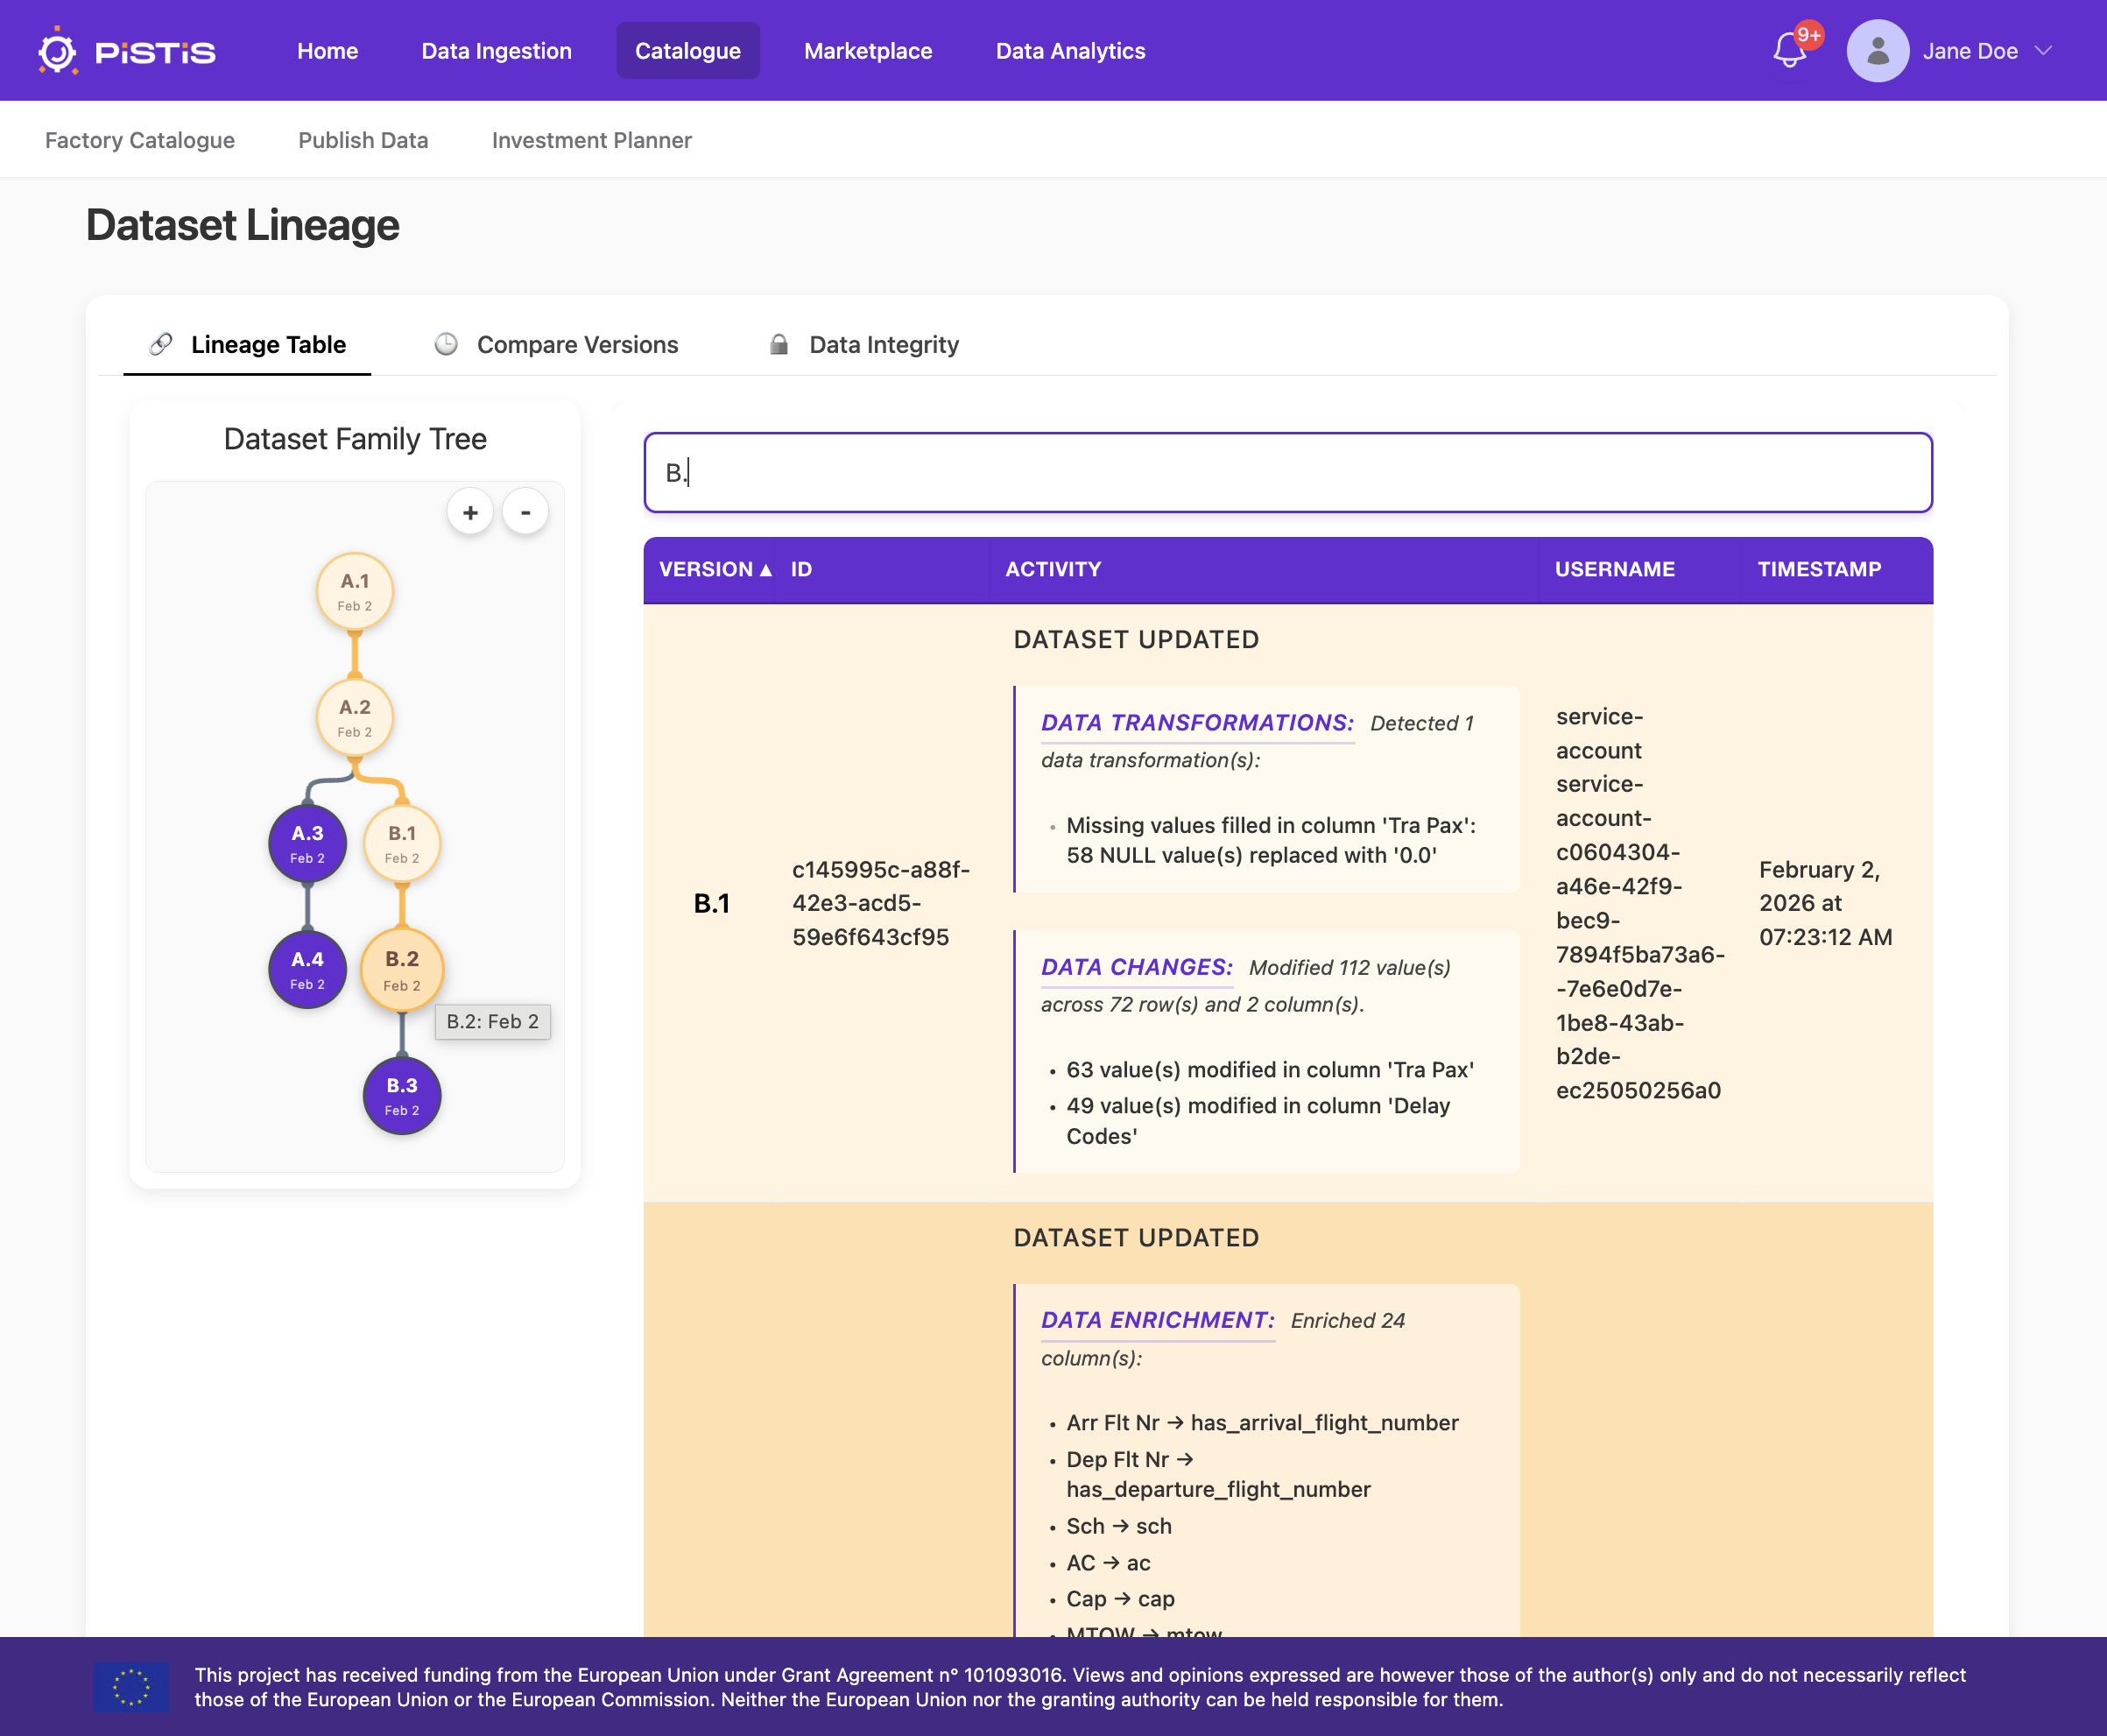The image size is (2107, 1736).
Task: Click the lock icon beside Data Integrity
Action: [779, 344]
